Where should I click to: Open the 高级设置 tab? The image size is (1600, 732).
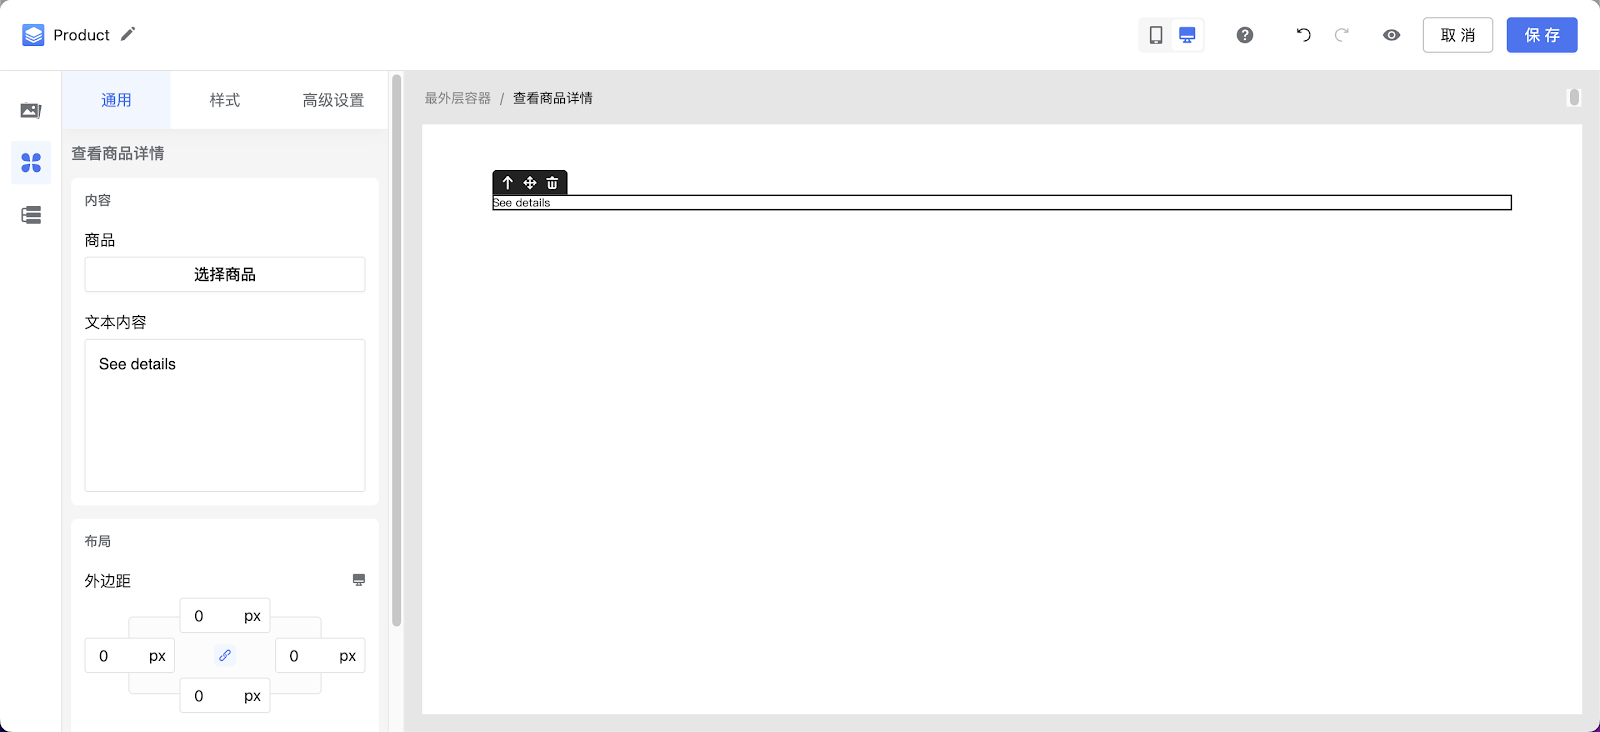coord(333,100)
